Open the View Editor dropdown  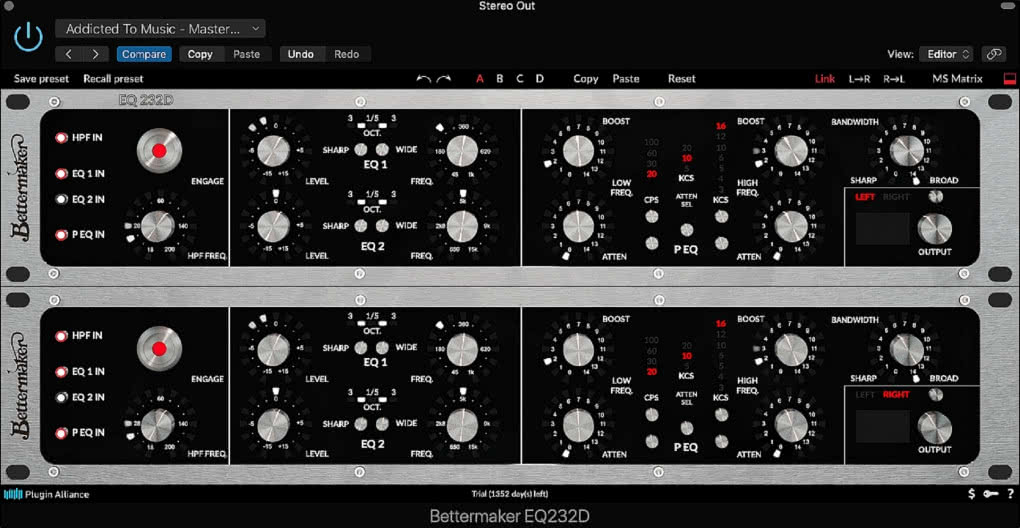[x=947, y=54]
